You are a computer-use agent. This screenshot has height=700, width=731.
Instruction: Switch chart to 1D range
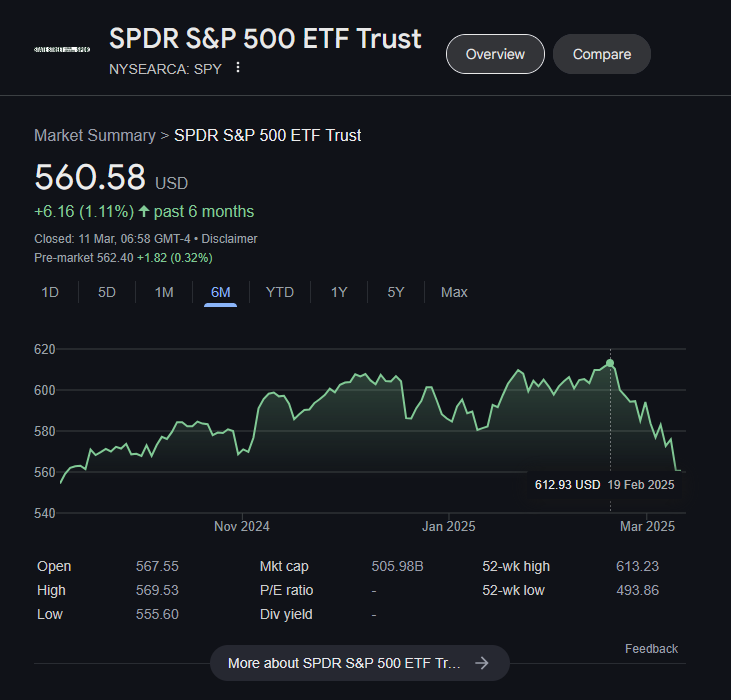50,292
